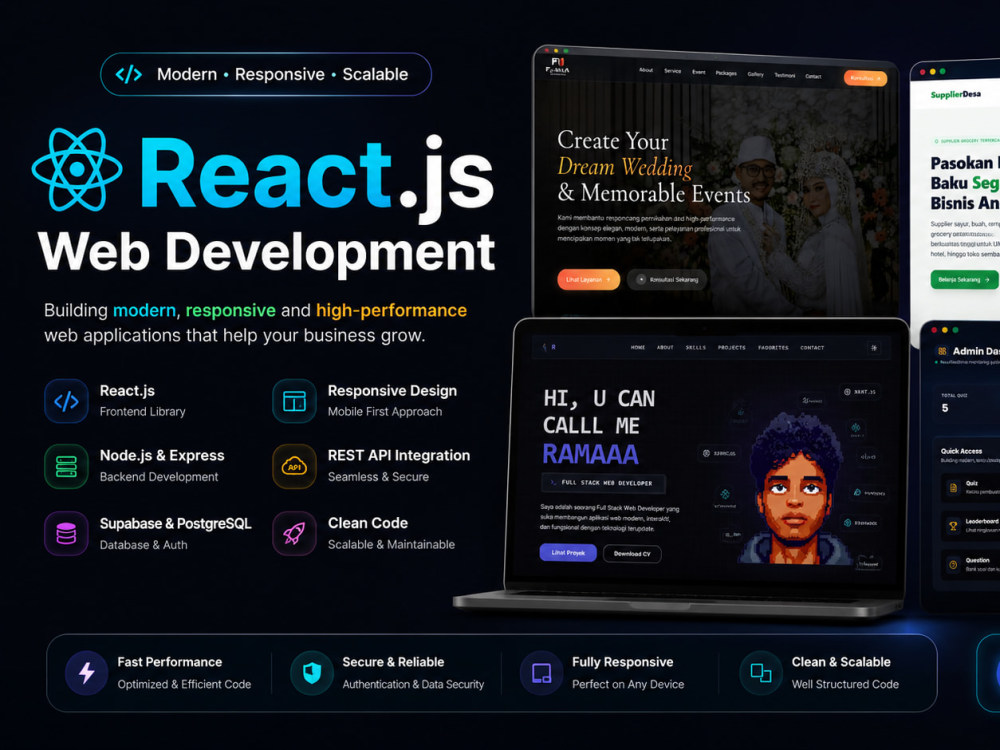Click the Modern Responsive Scalable badge

point(265,75)
